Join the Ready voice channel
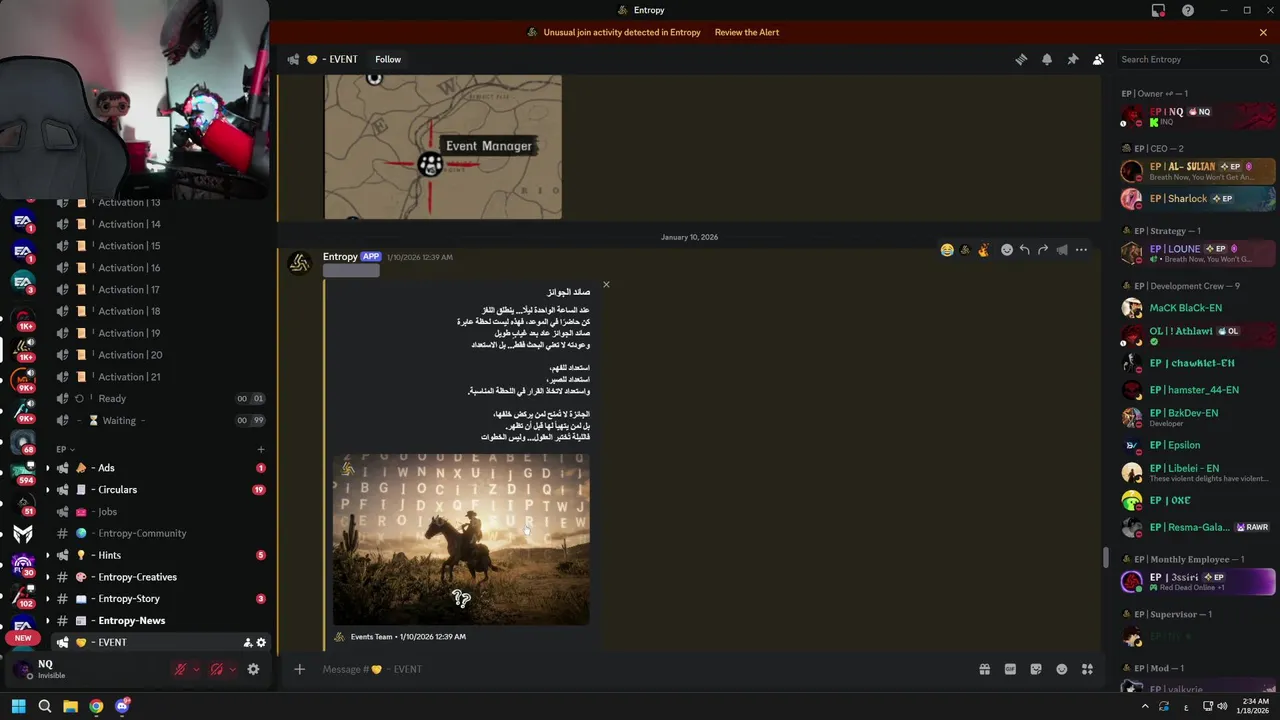1280x720 pixels. (160, 398)
